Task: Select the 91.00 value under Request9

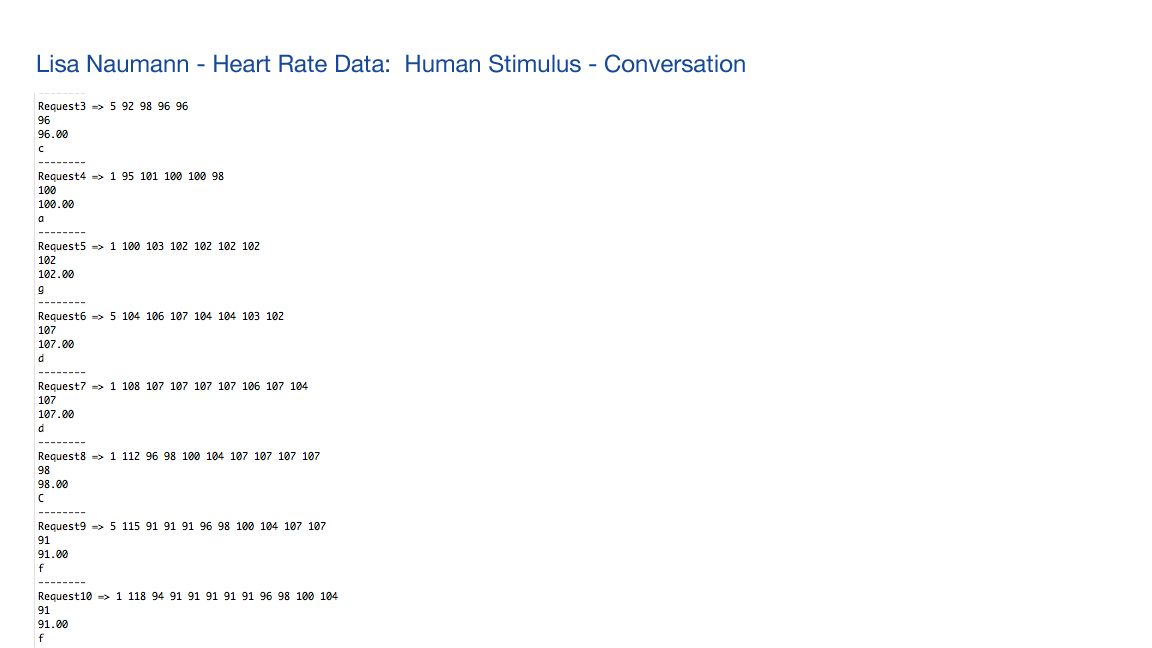Action: click(53, 554)
